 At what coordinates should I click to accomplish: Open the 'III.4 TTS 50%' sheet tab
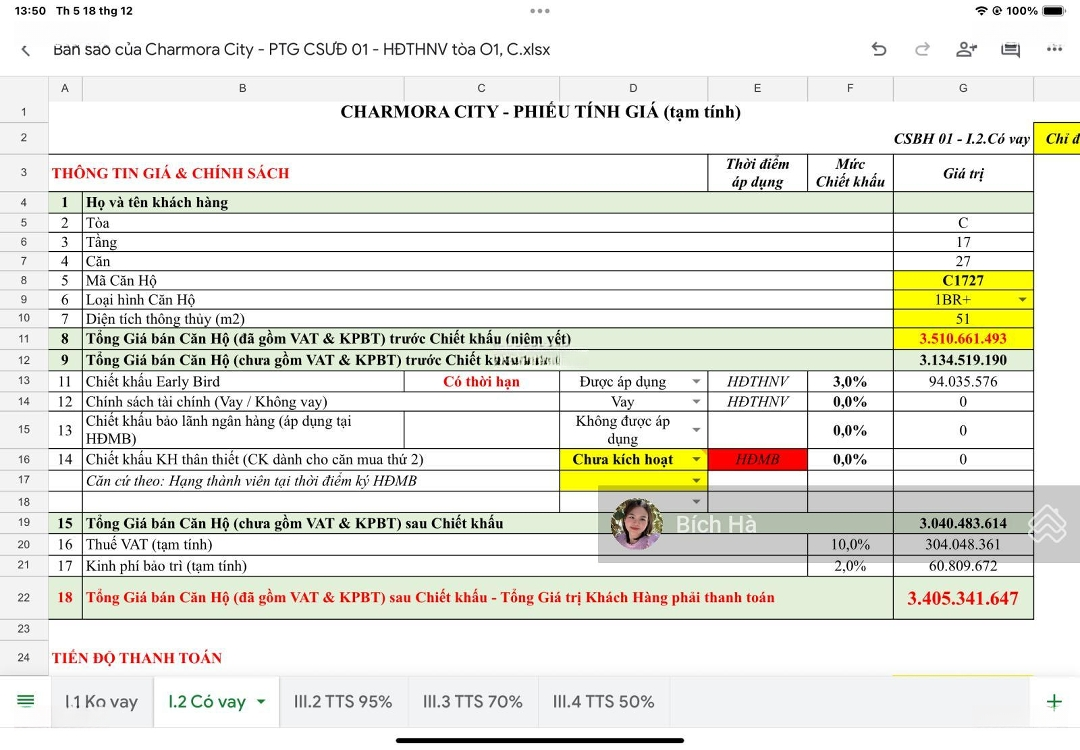[603, 702]
